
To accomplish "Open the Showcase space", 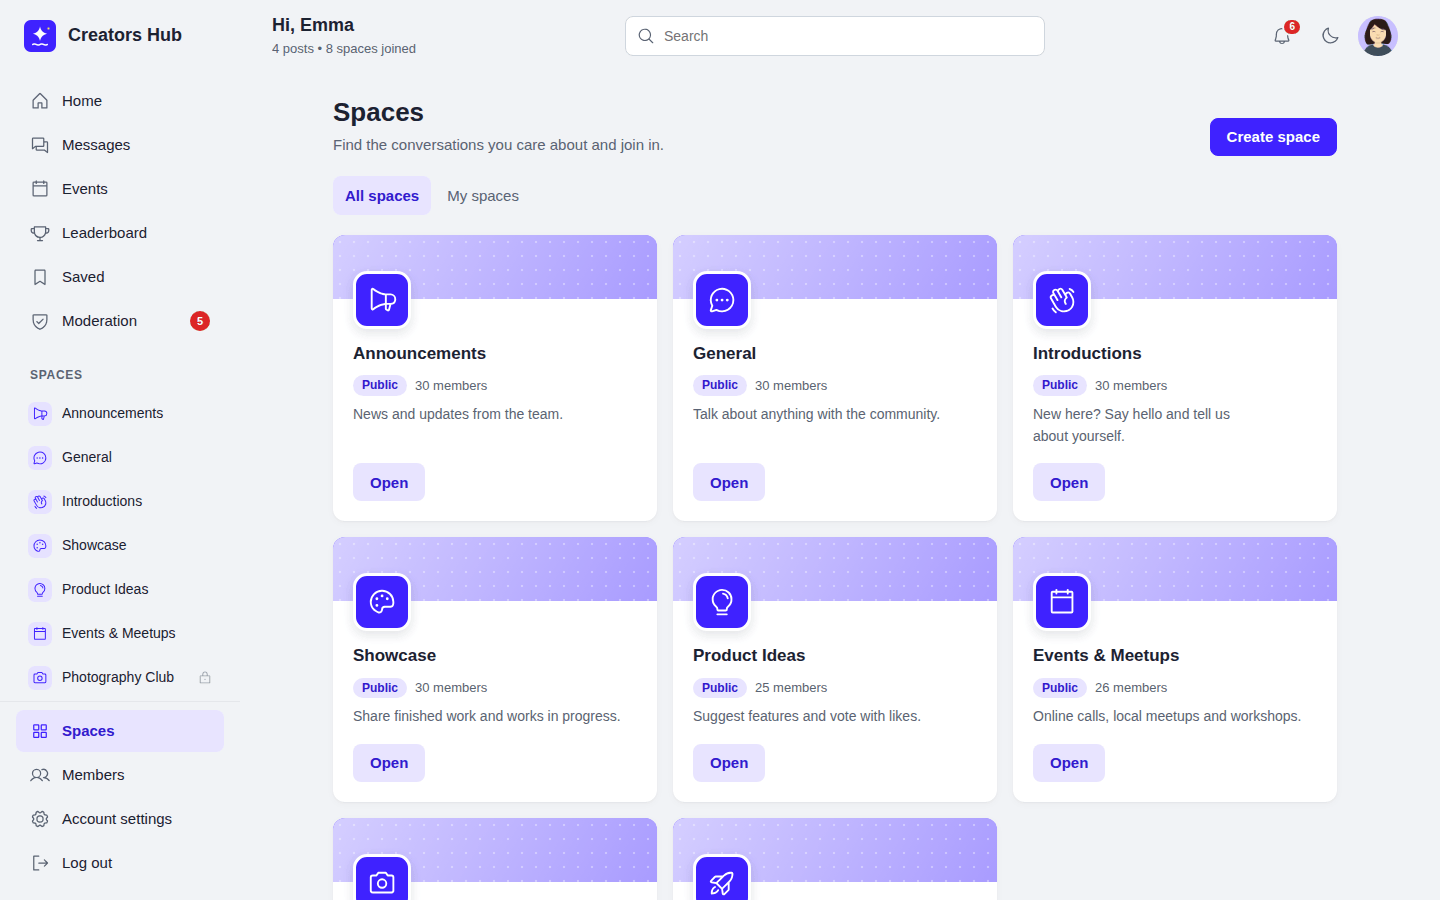I will click(389, 763).
